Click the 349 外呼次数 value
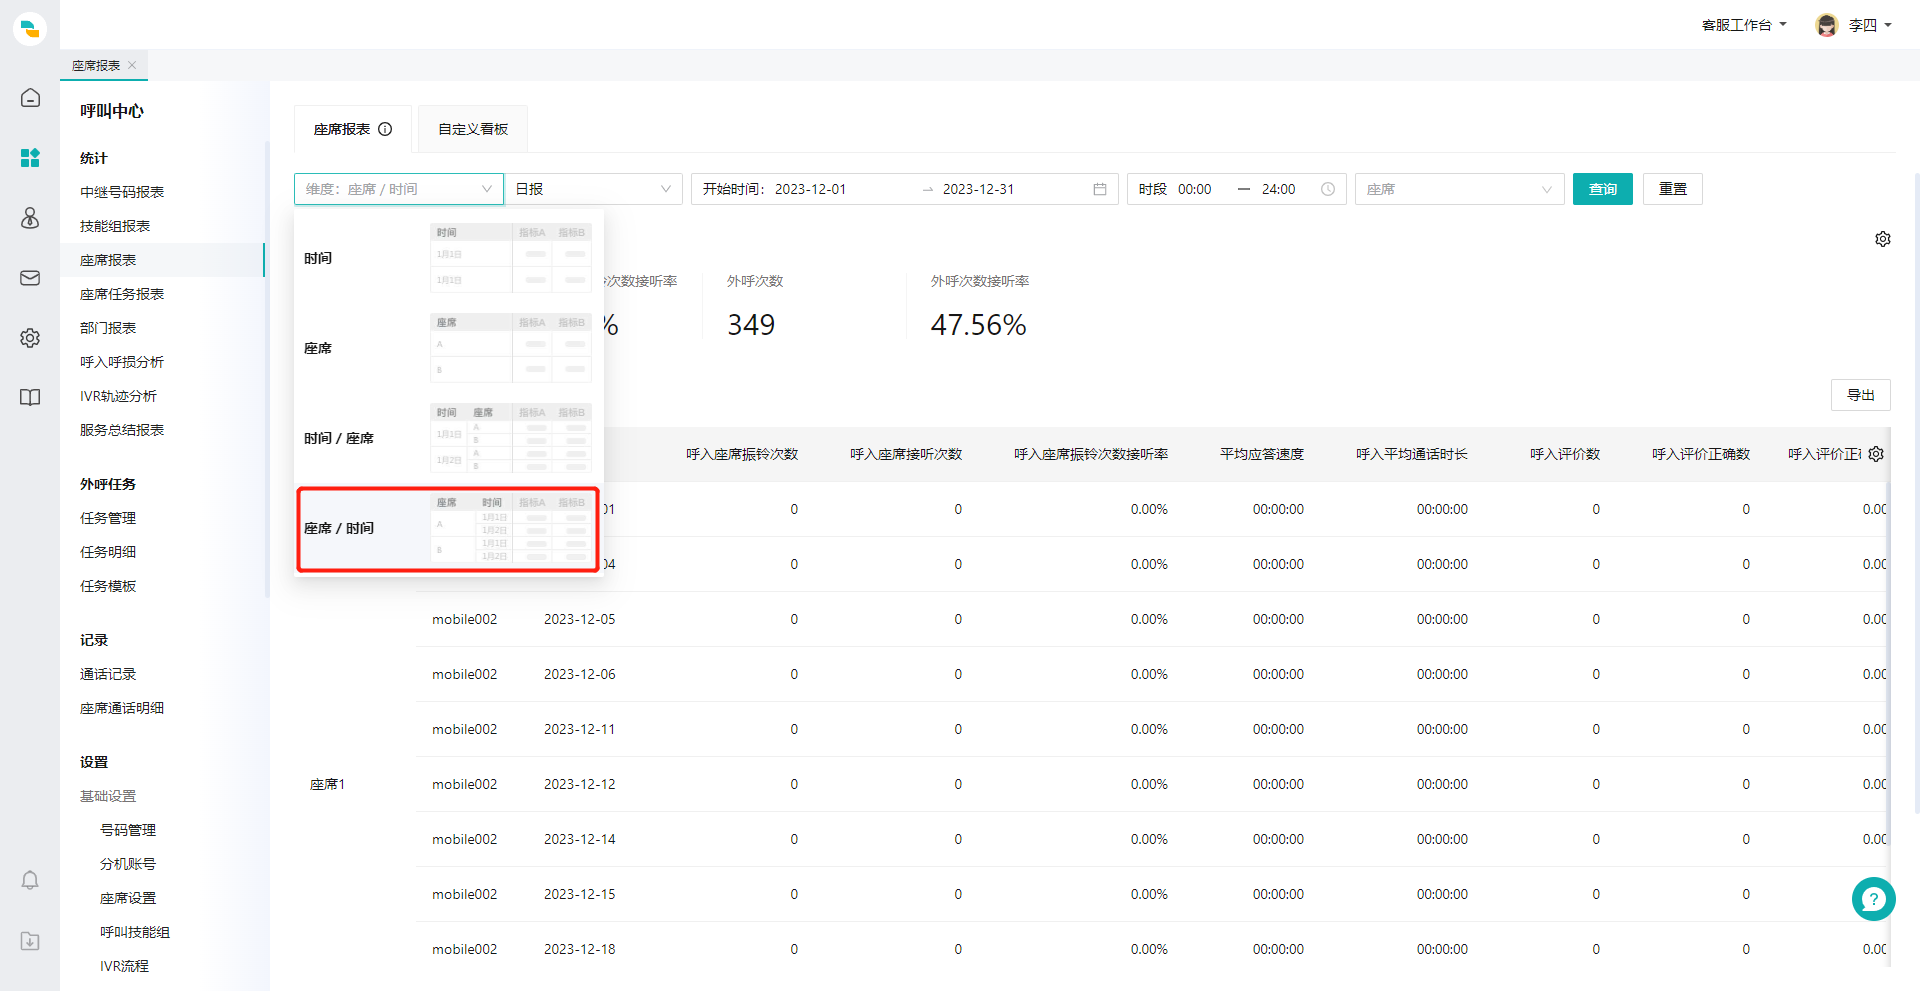The image size is (1920, 991). tap(751, 325)
